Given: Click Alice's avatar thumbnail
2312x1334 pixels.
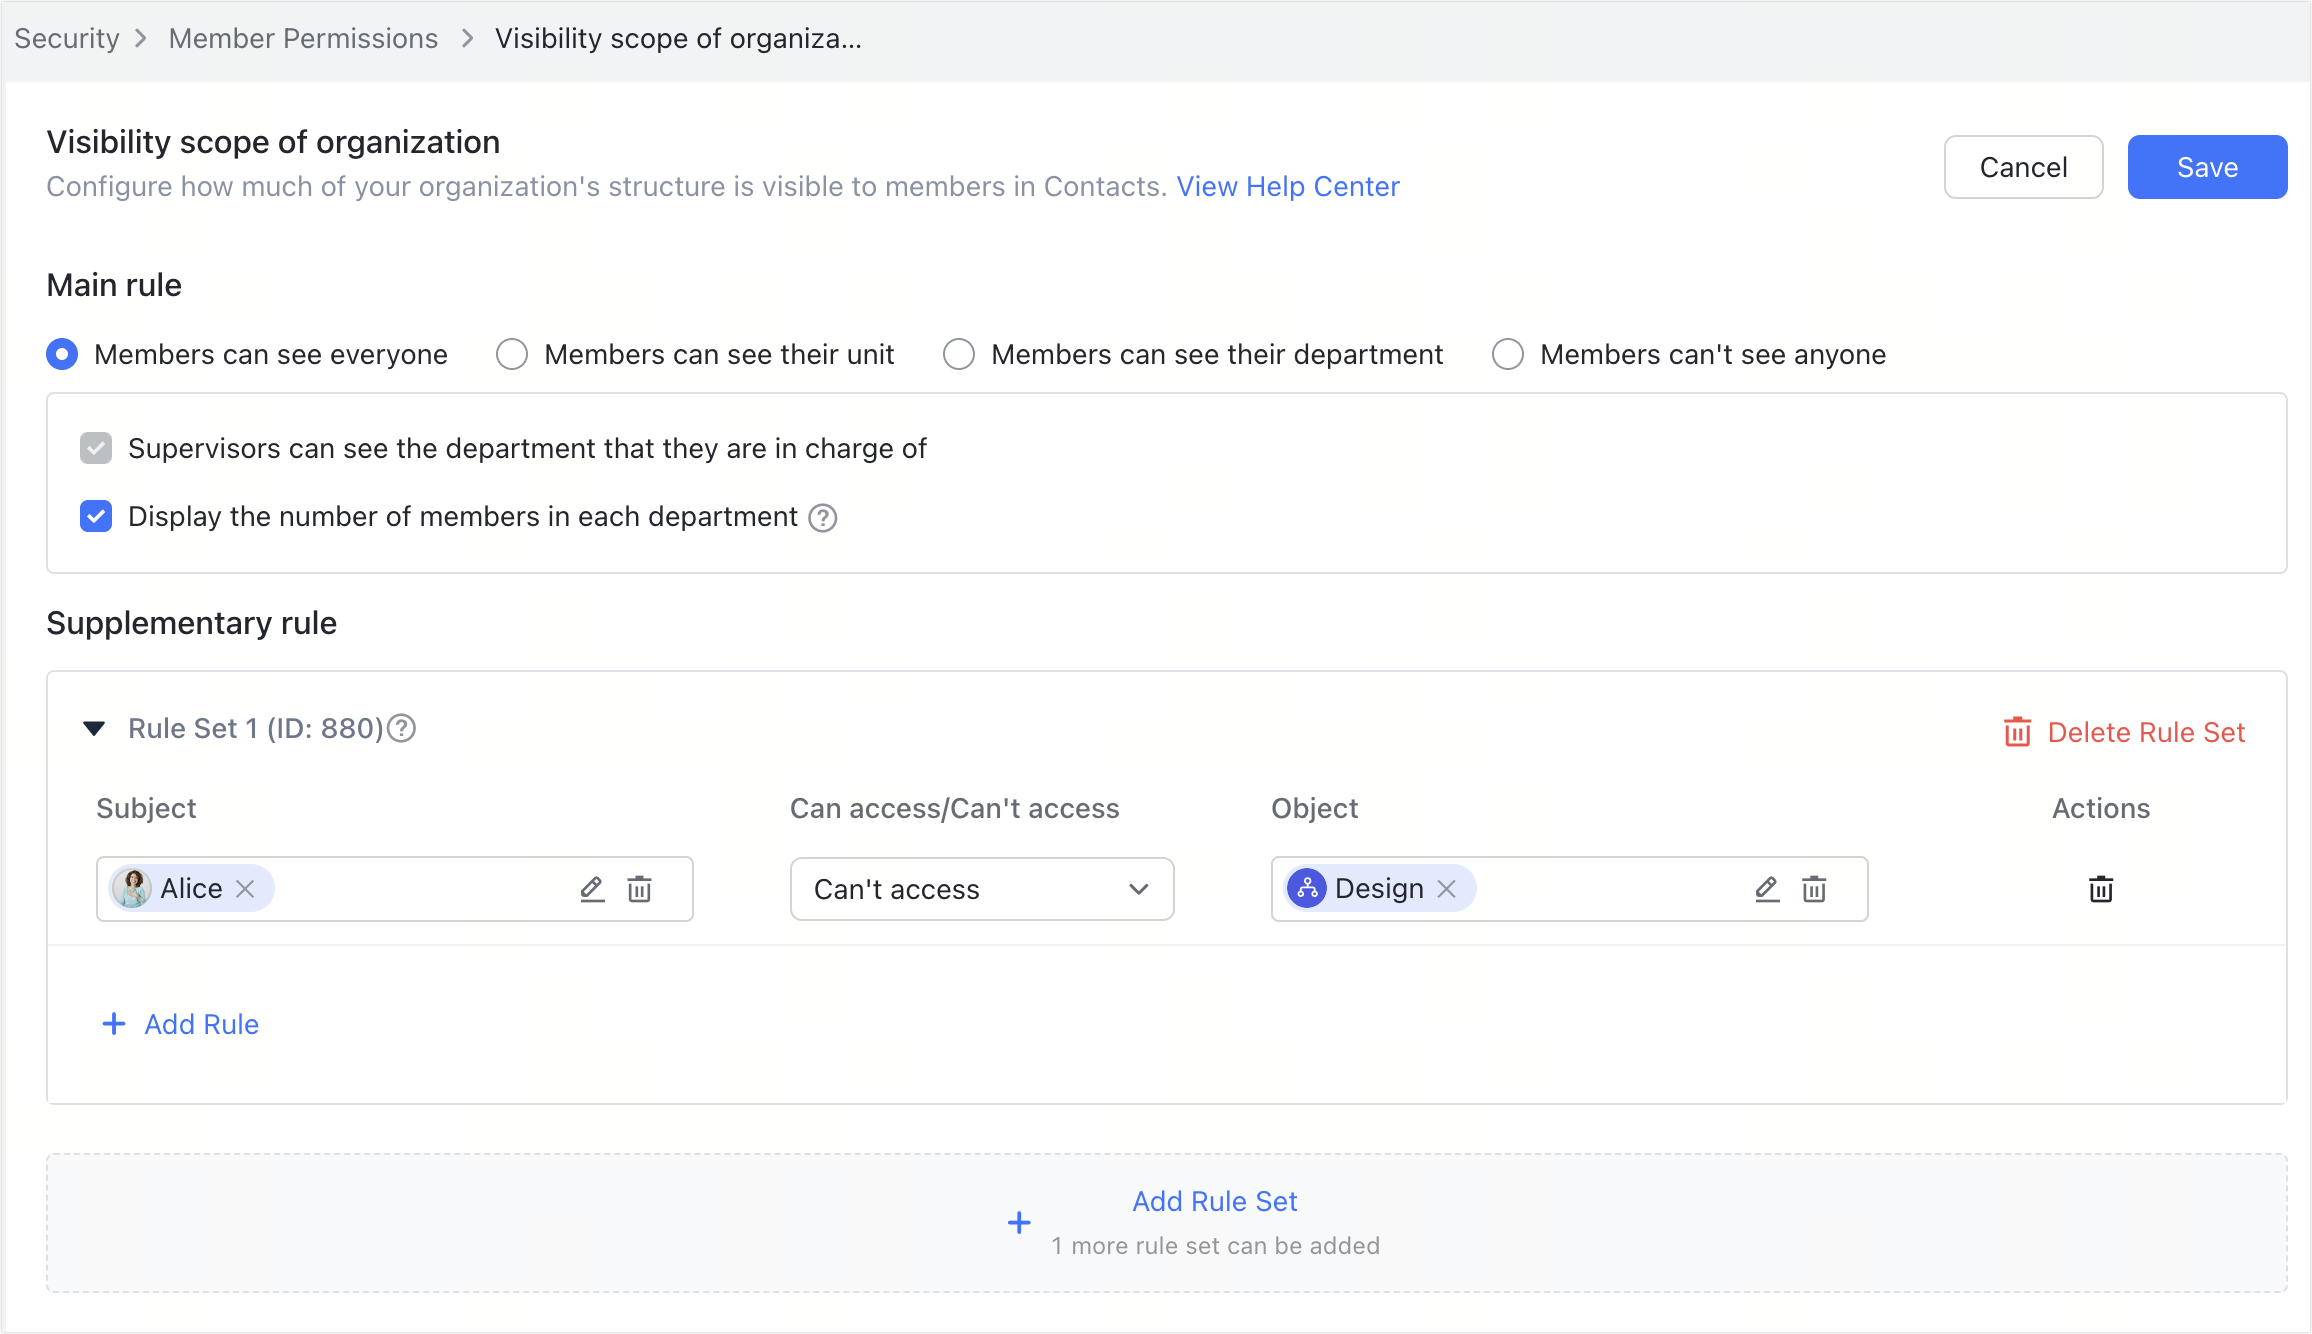Looking at the screenshot, I should tap(133, 888).
